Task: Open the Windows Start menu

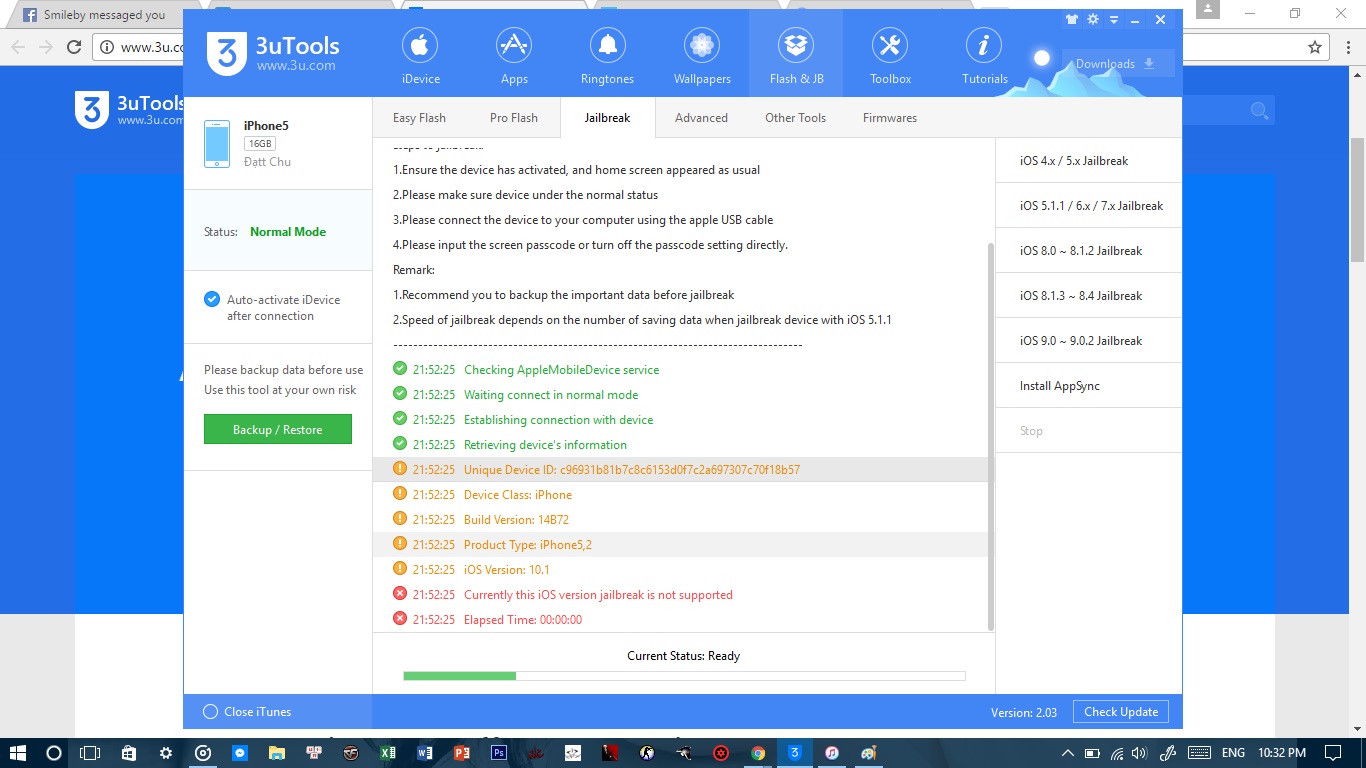Action: pyautogui.click(x=18, y=753)
